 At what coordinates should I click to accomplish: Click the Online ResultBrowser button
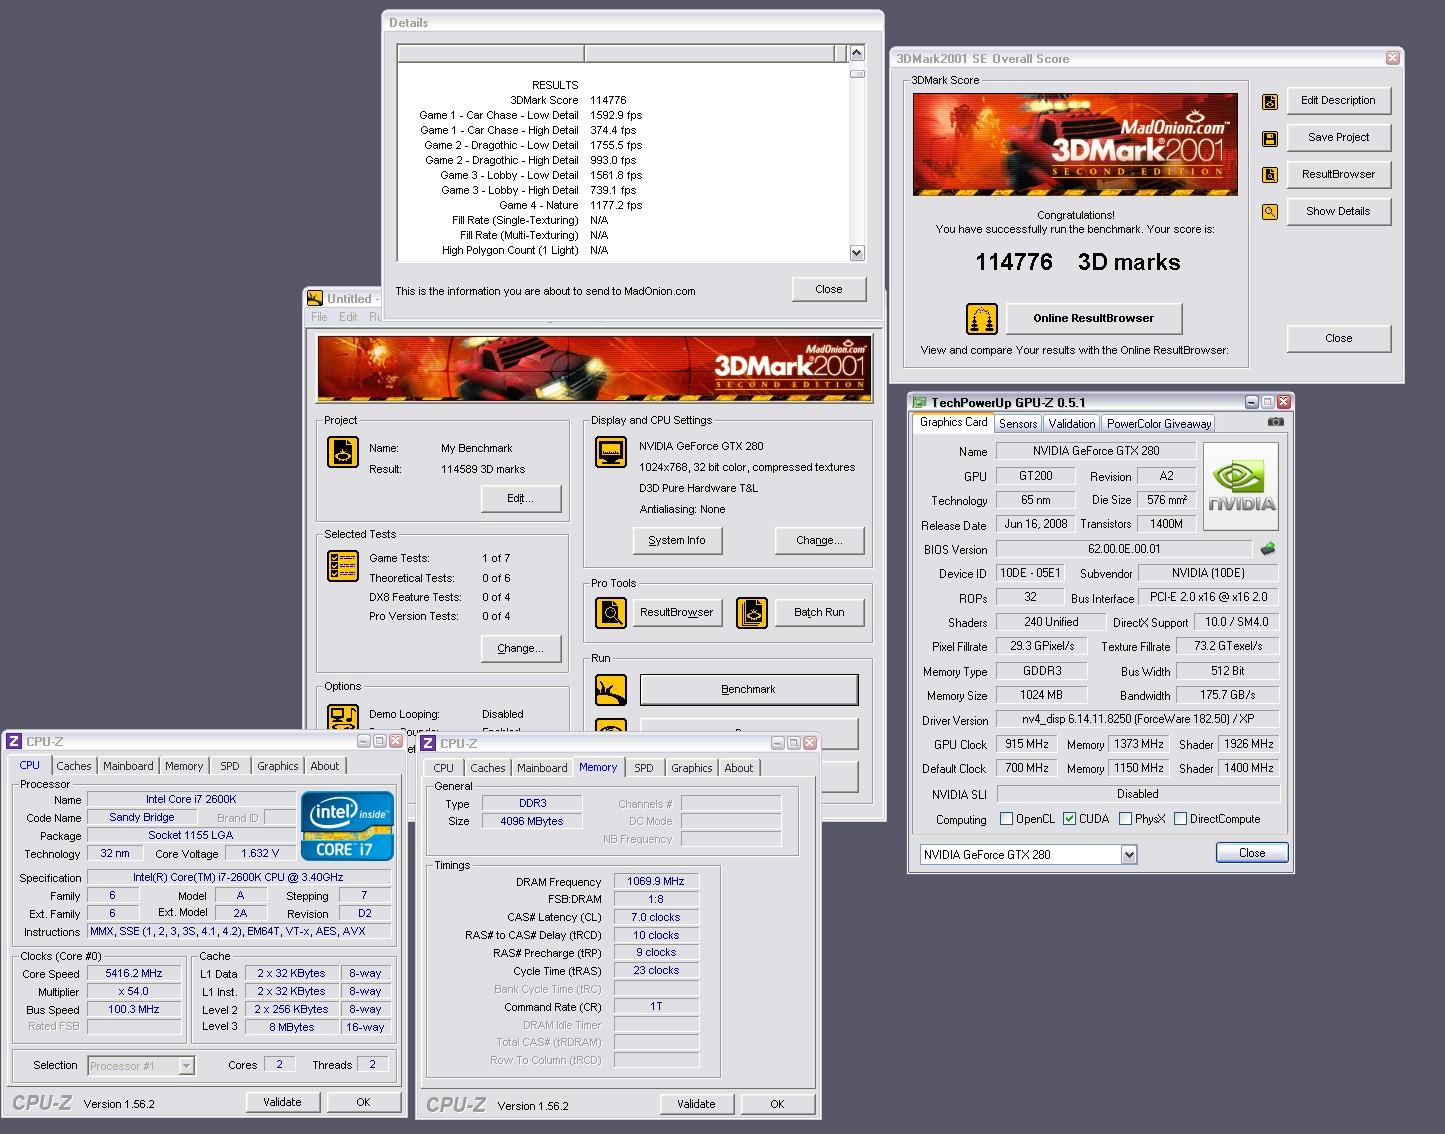1093,319
